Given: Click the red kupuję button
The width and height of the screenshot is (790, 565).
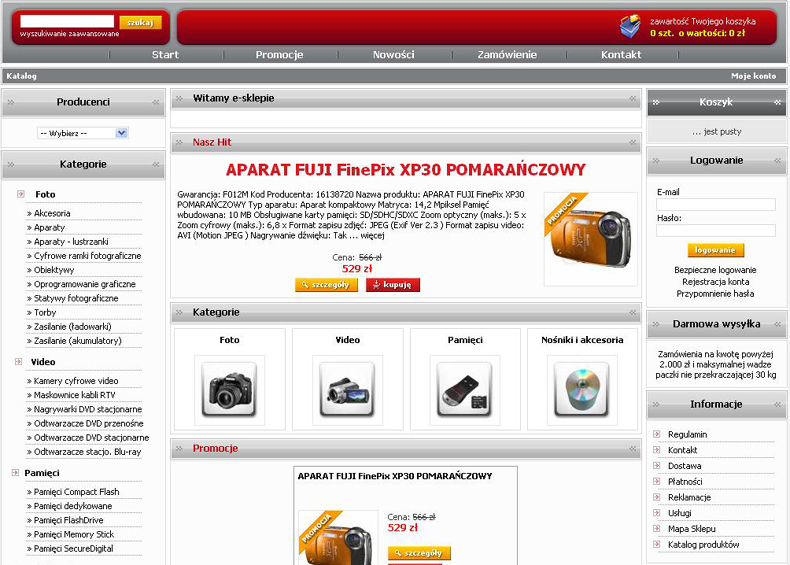Looking at the screenshot, I should click(x=392, y=285).
